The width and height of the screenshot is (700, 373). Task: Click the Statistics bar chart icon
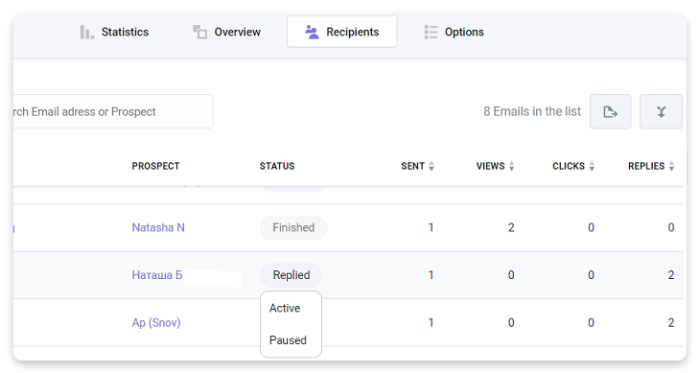pyautogui.click(x=87, y=32)
